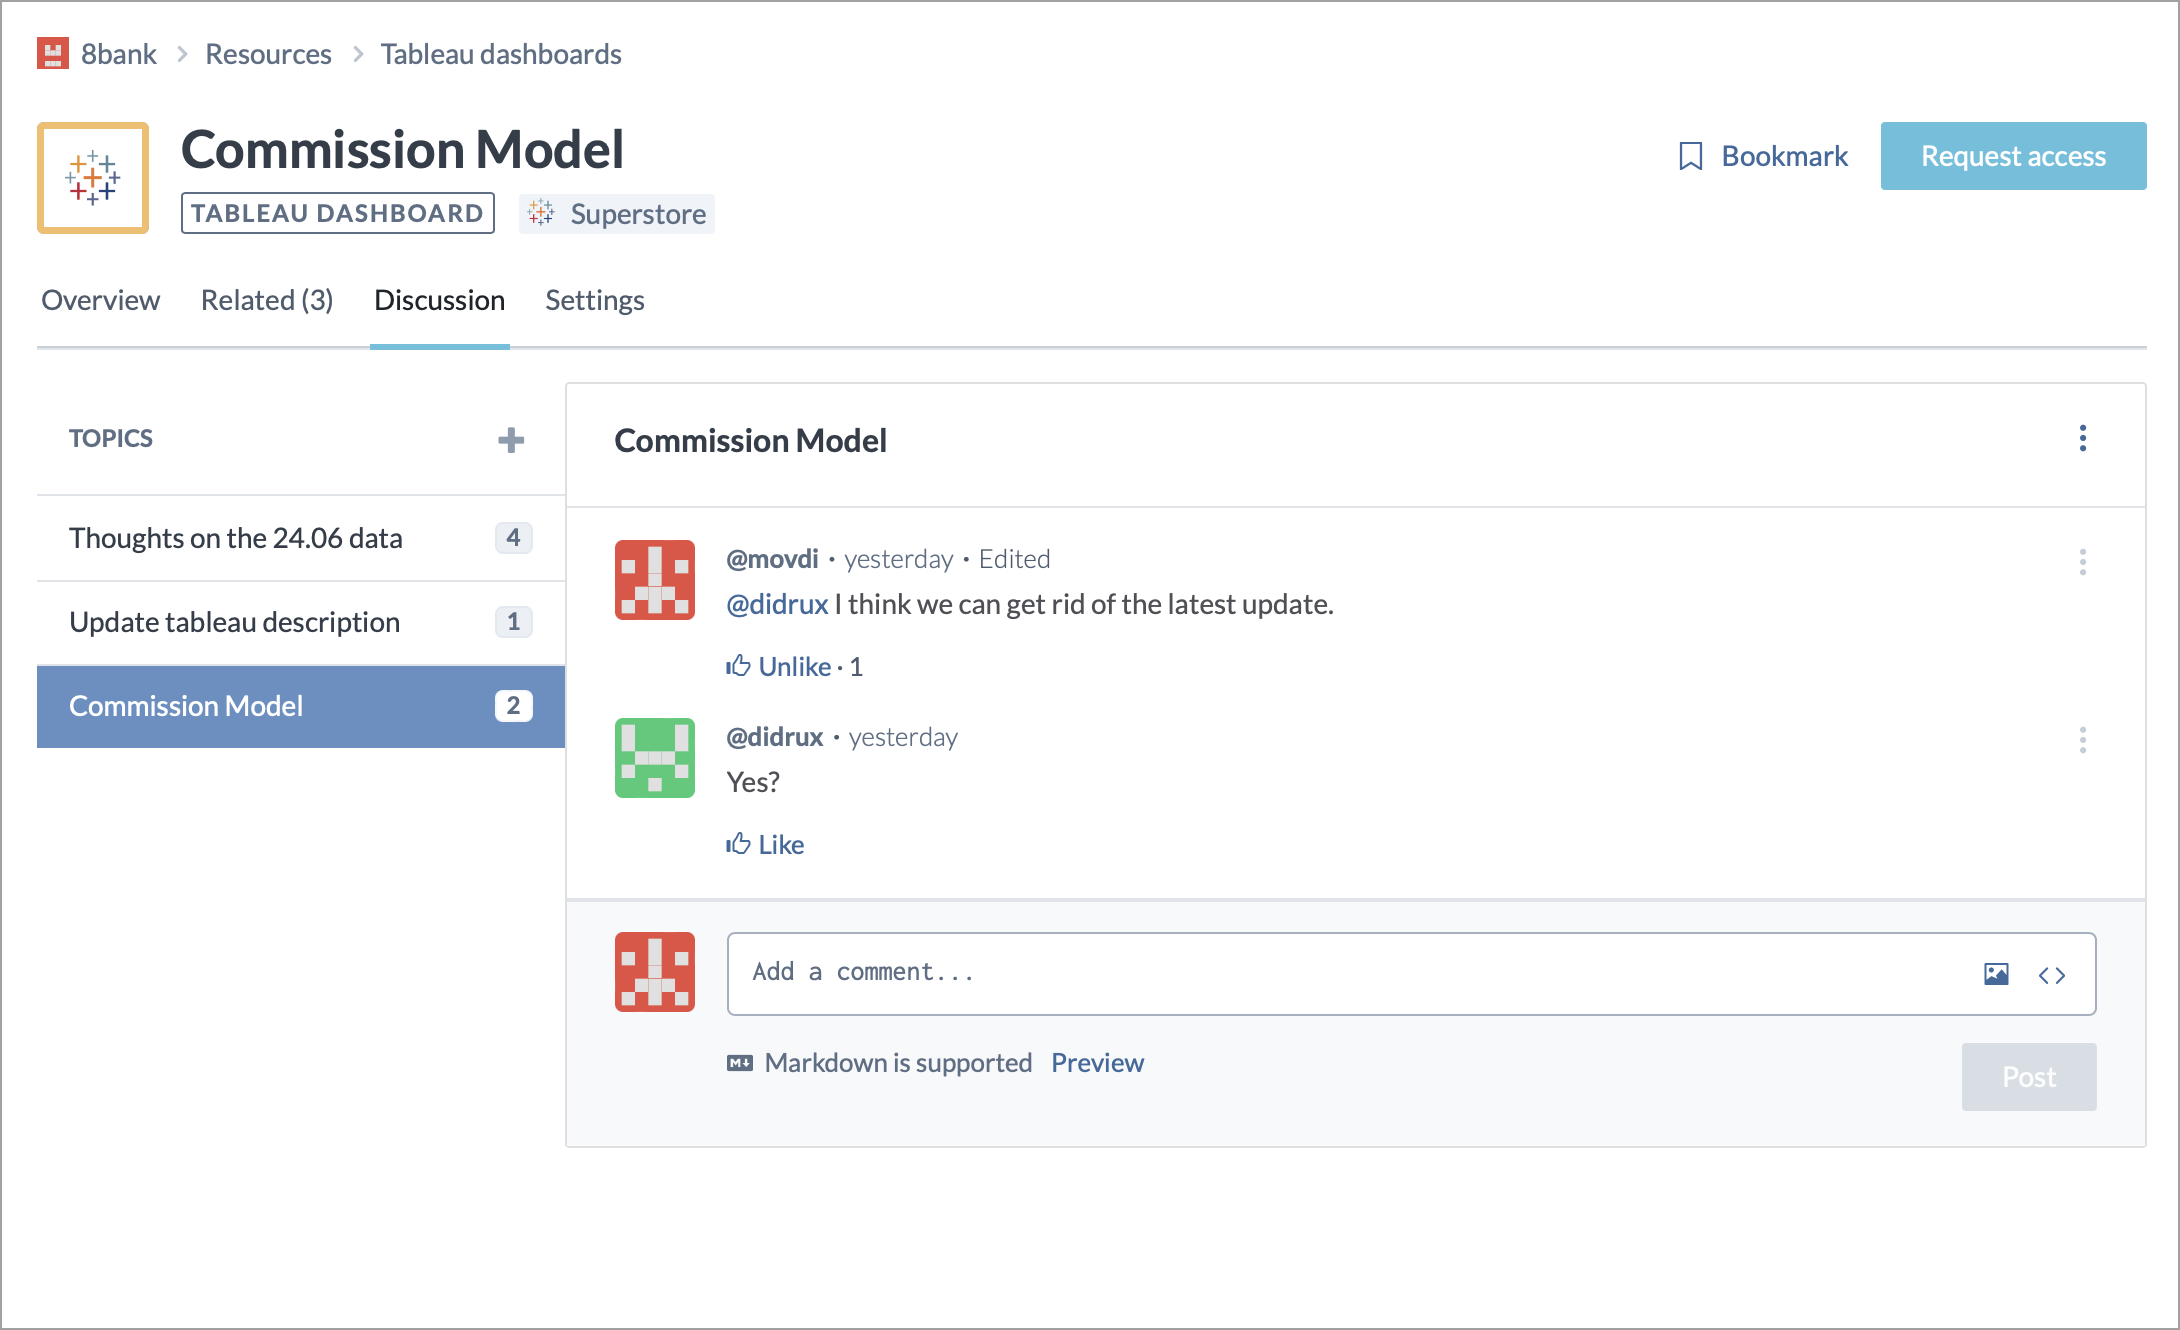Unlike the @movdi comment

780,667
